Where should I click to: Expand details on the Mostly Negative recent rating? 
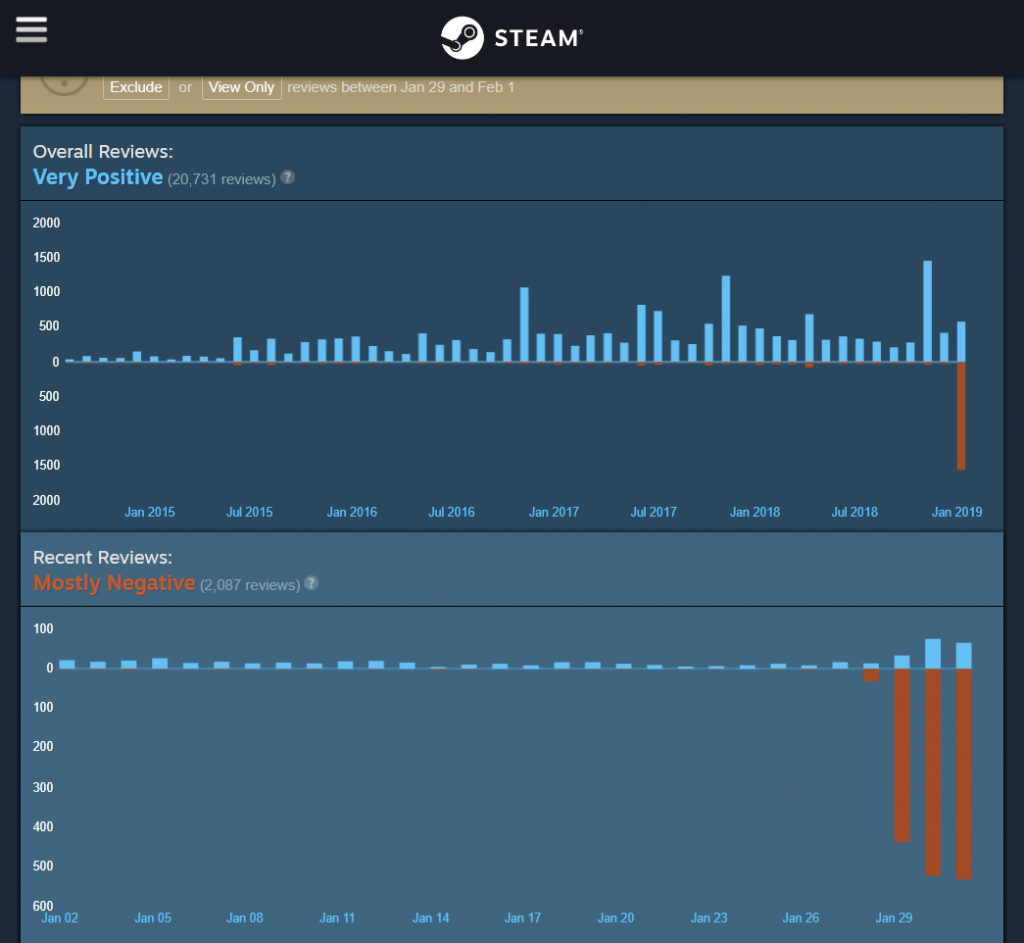pos(113,582)
